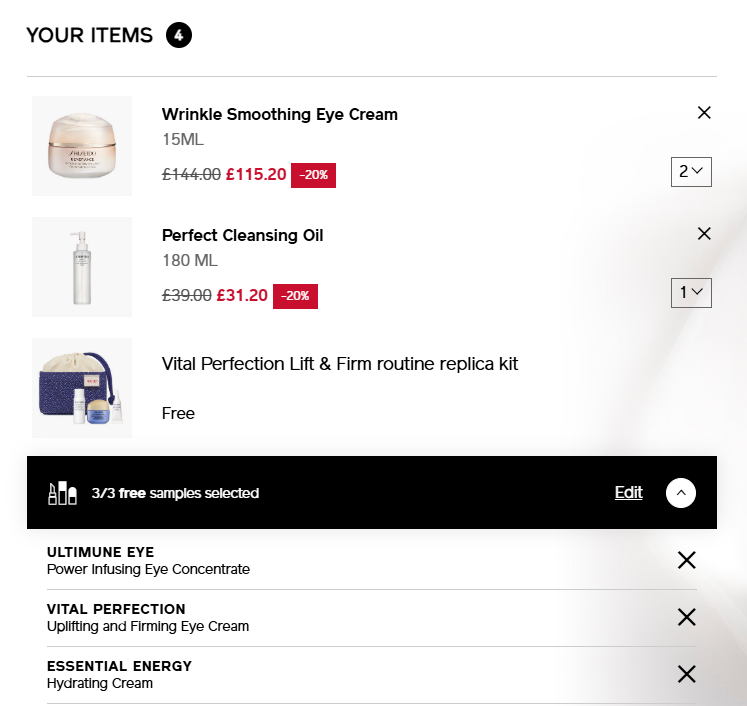
Task: Click the Vital Perfection kit thumbnail
Action: tap(82, 388)
